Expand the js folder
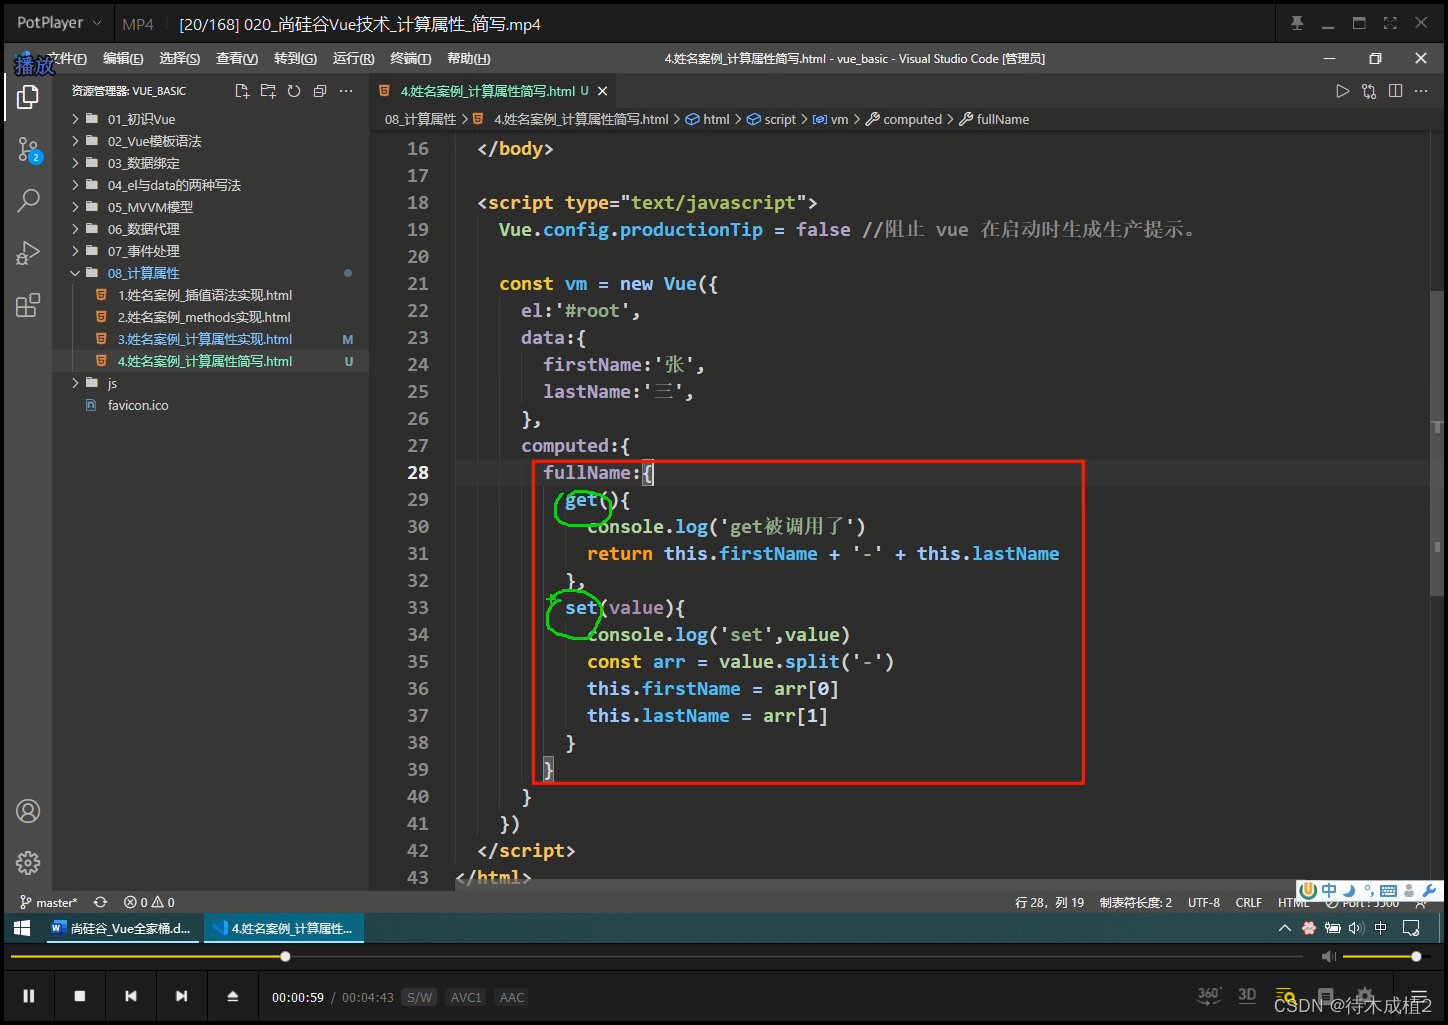This screenshot has width=1448, height=1025. [x=75, y=383]
